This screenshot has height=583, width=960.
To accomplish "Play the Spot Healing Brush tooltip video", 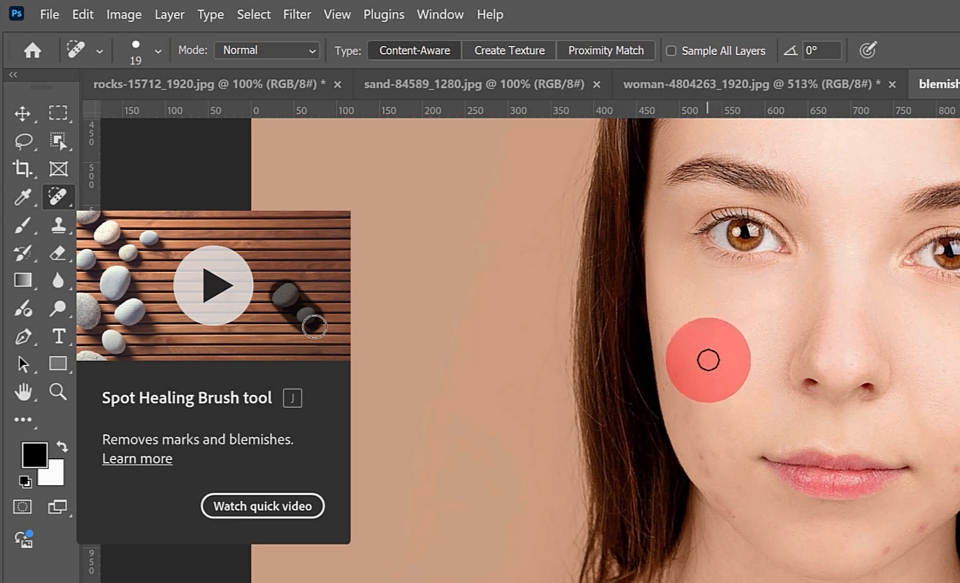I will coord(213,285).
